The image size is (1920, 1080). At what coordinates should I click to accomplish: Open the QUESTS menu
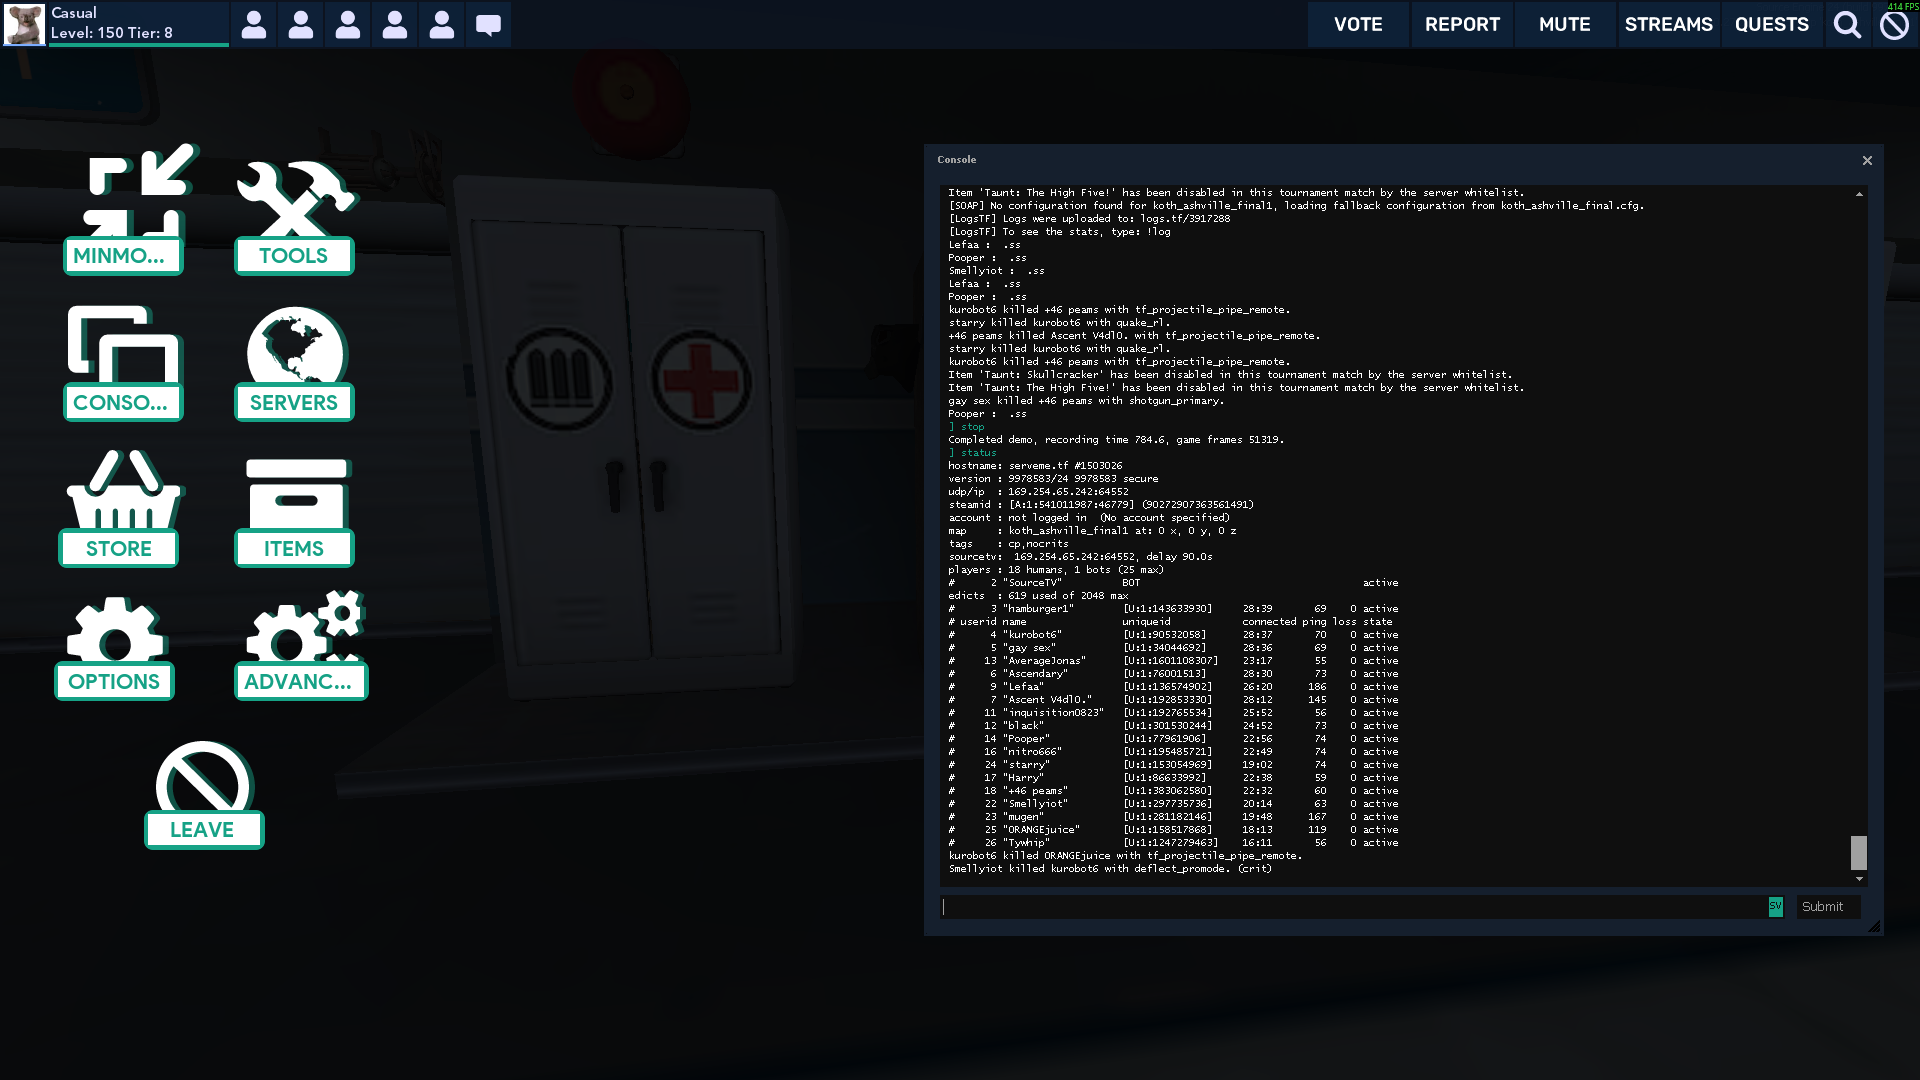point(1771,24)
